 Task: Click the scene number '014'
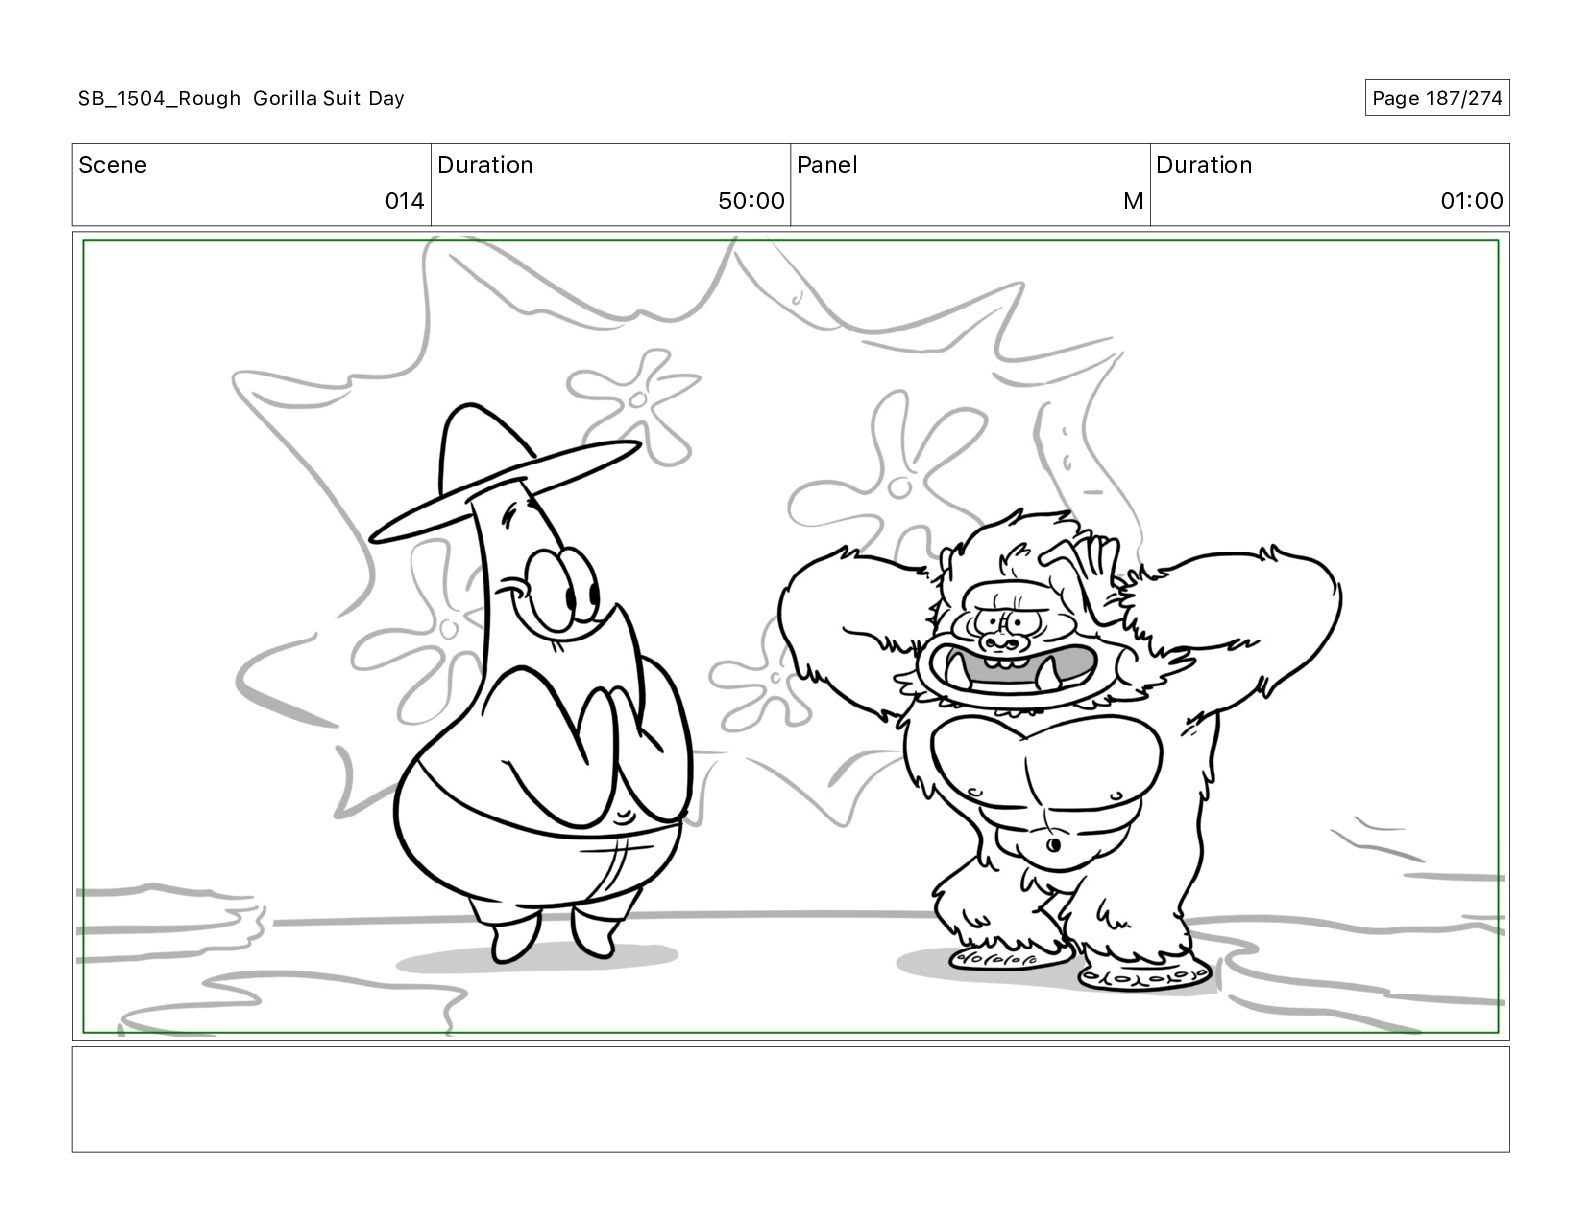405,201
